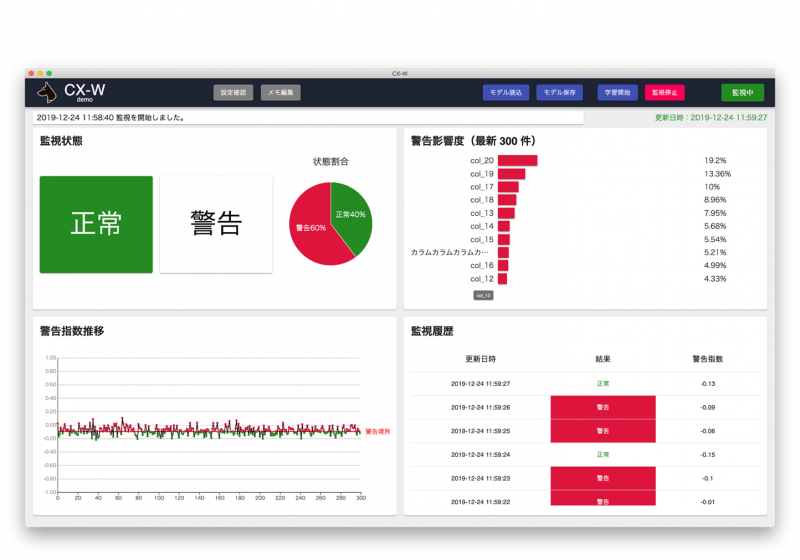
Task: Select the history row dated 11:59:27
Action: click(x=585, y=384)
